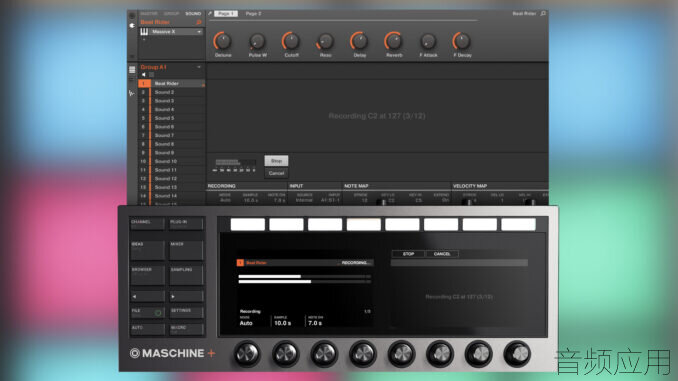Select the Beat Rider sound slot 1
The width and height of the screenshot is (678, 381).
coord(172,83)
